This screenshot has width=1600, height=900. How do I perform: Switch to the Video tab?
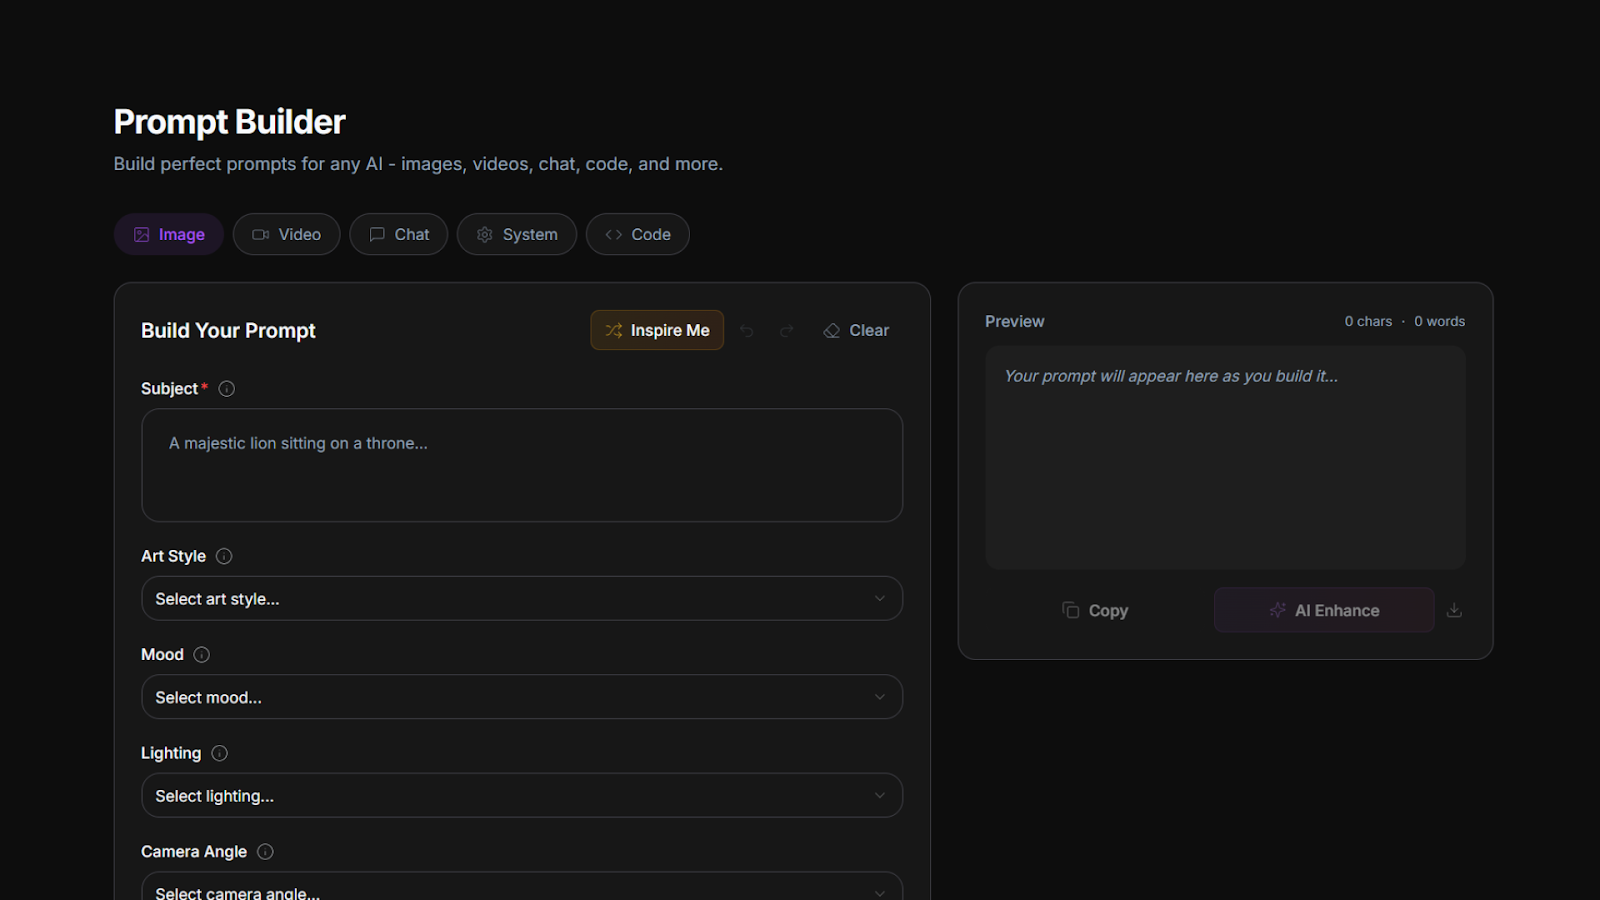click(x=286, y=234)
